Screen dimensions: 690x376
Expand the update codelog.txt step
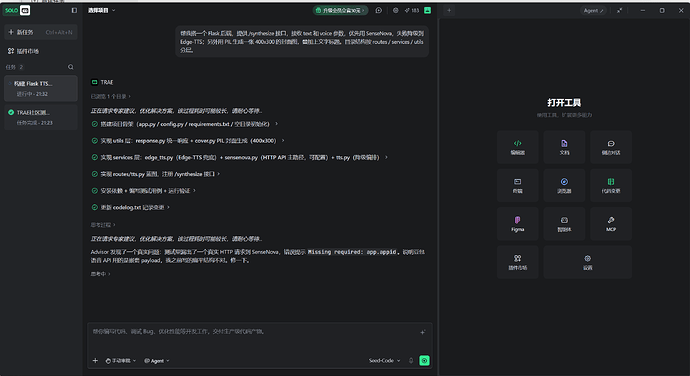click(130, 207)
